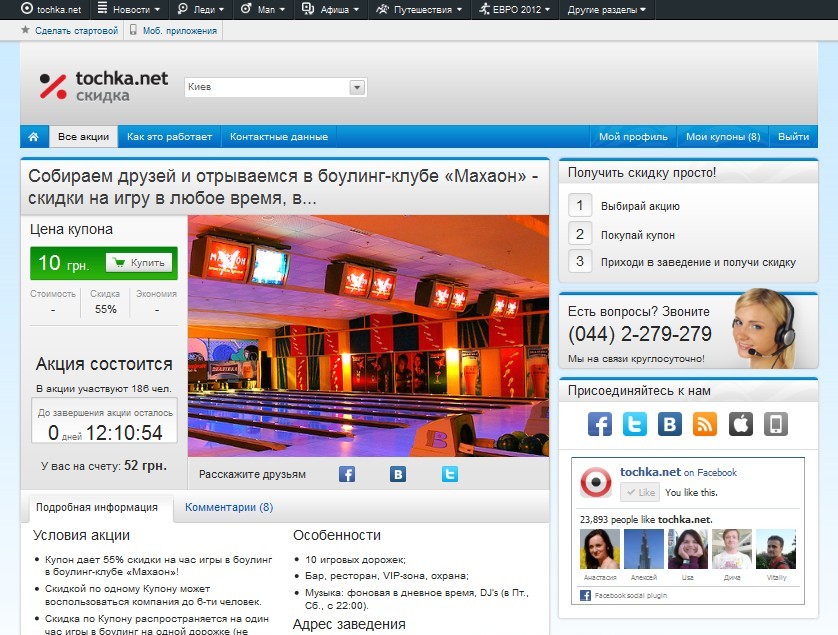Expand the Путешествия top menu
The width and height of the screenshot is (838, 635).
[x=420, y=10]
